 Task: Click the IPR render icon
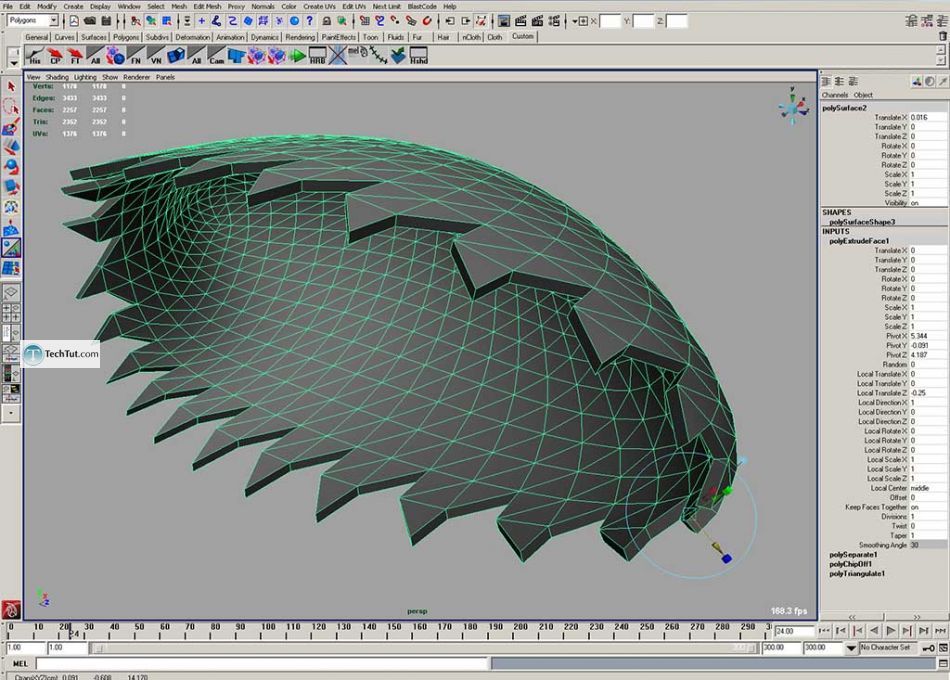coord(537,21)
